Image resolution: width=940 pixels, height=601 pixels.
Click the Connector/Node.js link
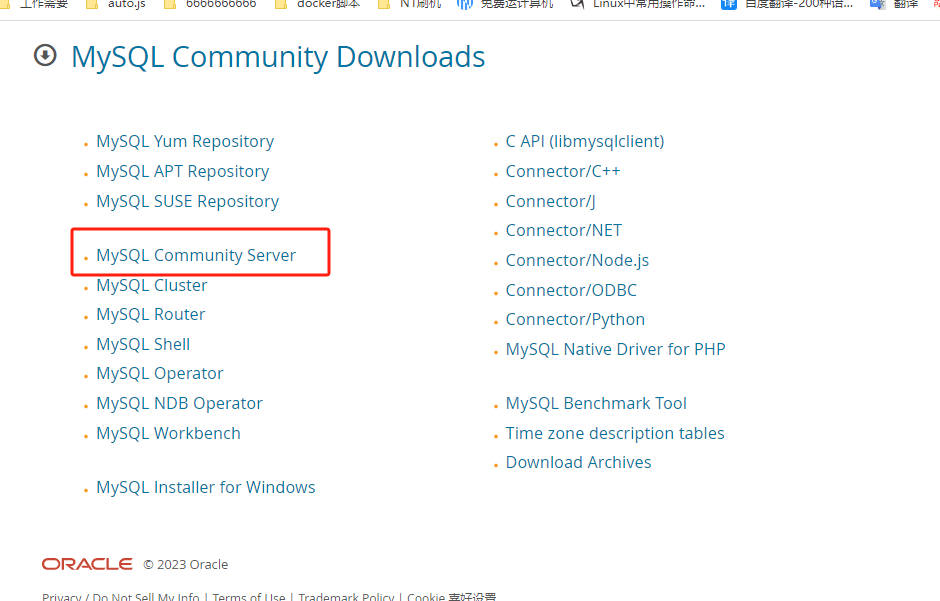pos(577,260)
